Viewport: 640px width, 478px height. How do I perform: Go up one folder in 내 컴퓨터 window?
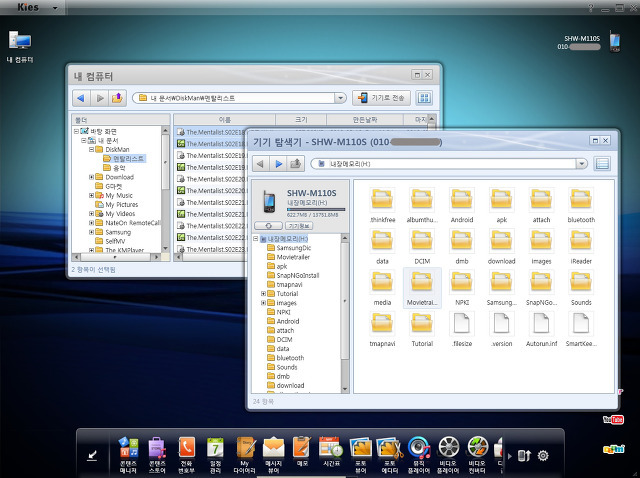click(117, 98)
